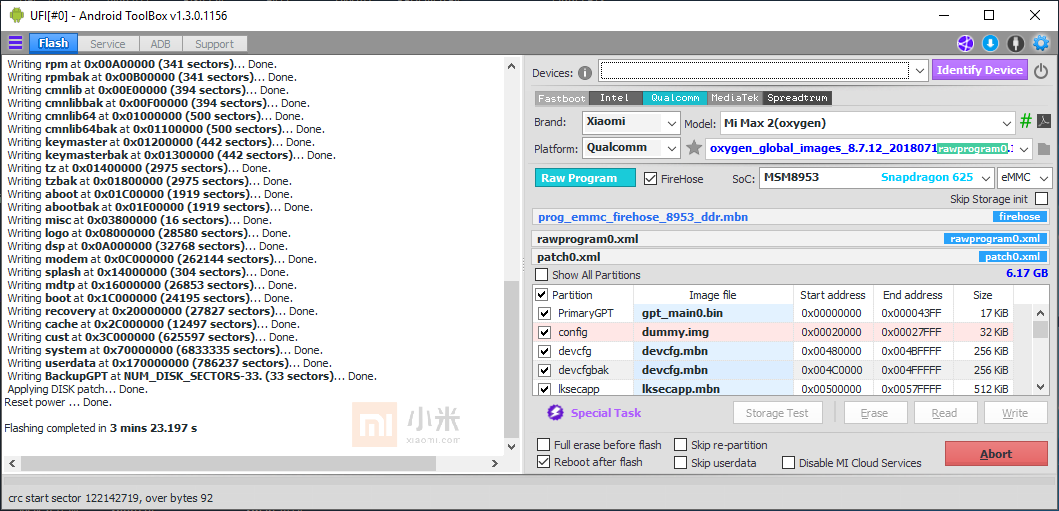Toggle the FireHose checkbox
1059x511 pixels.
click(x=650, y=179)
